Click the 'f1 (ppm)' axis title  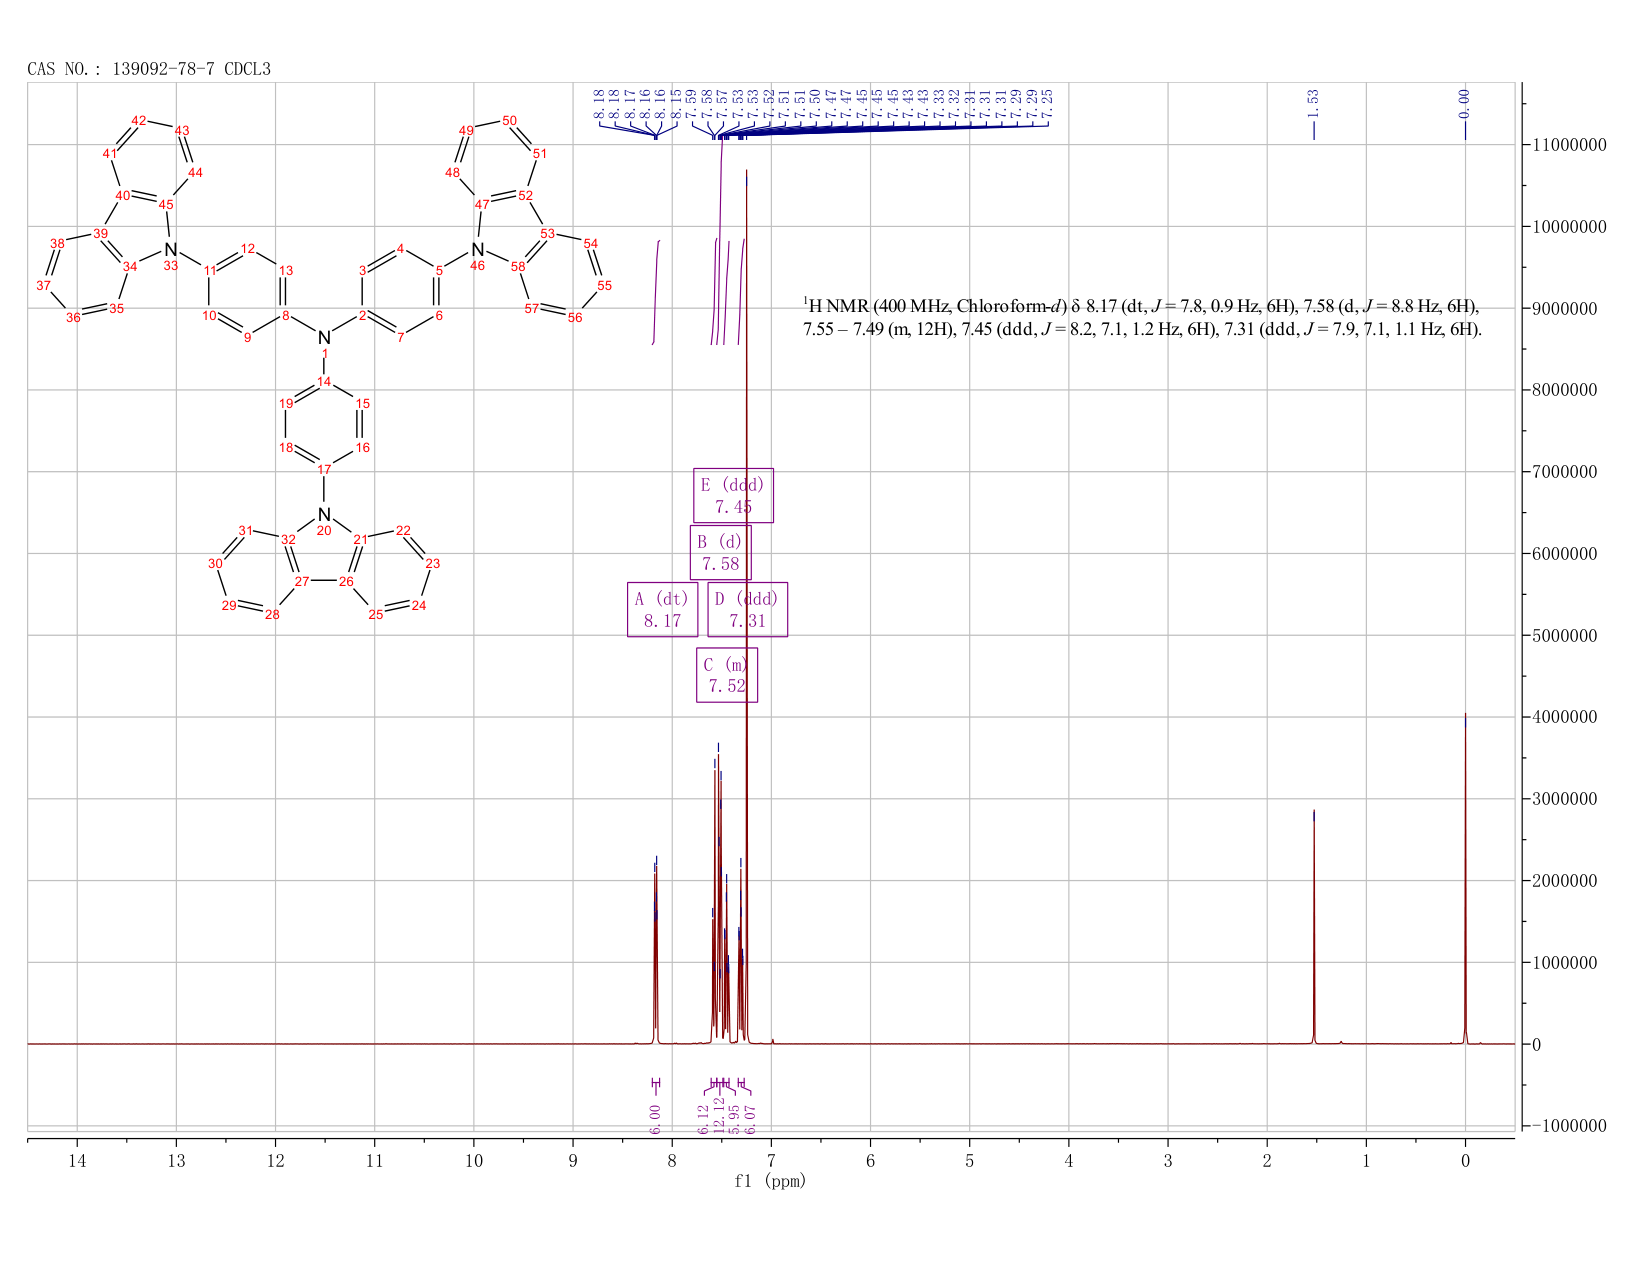coord(770,1181)
